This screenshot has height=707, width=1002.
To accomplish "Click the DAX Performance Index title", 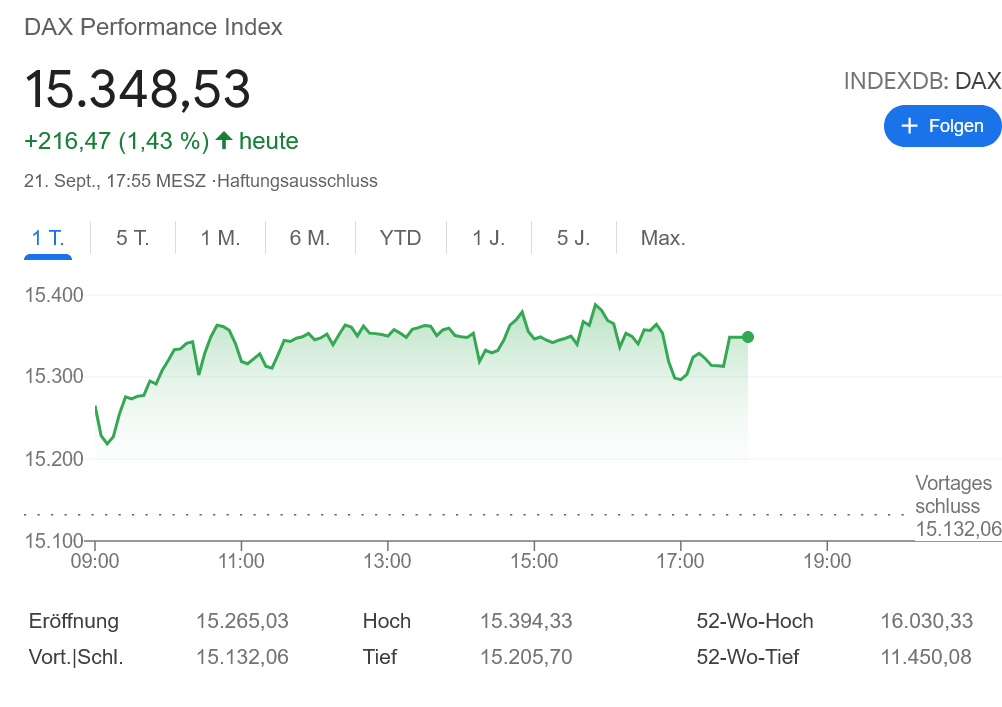I will [154, 27].
